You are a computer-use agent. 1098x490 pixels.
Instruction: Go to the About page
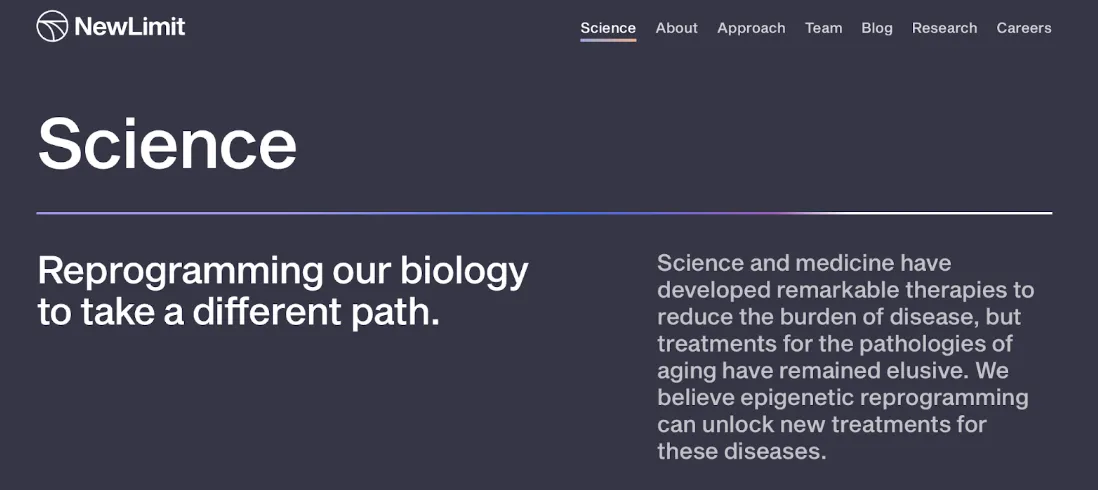click(x=676, y=28)
